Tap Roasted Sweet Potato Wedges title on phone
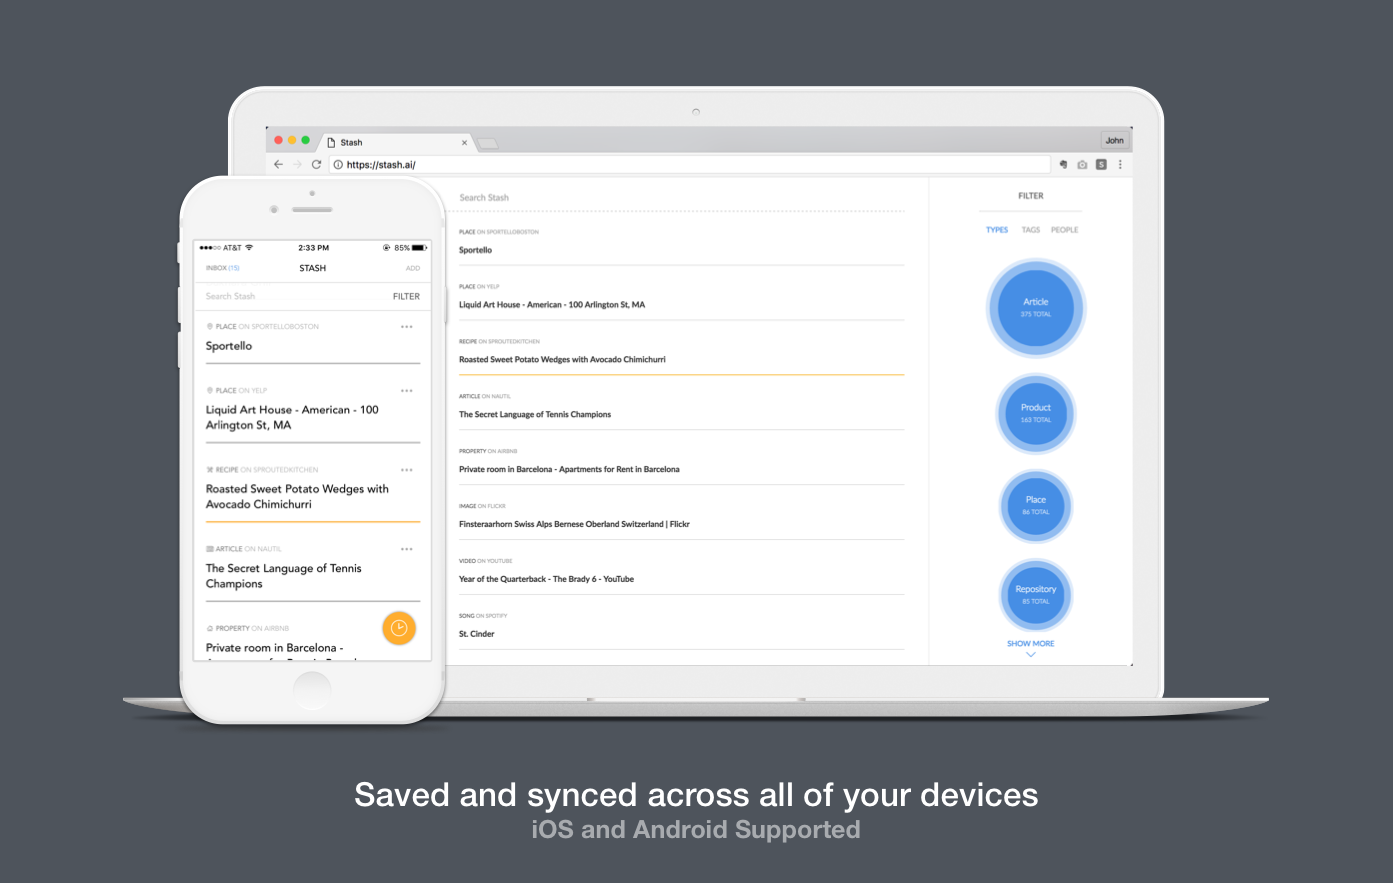1393x883 pixels. click(297, 496)
